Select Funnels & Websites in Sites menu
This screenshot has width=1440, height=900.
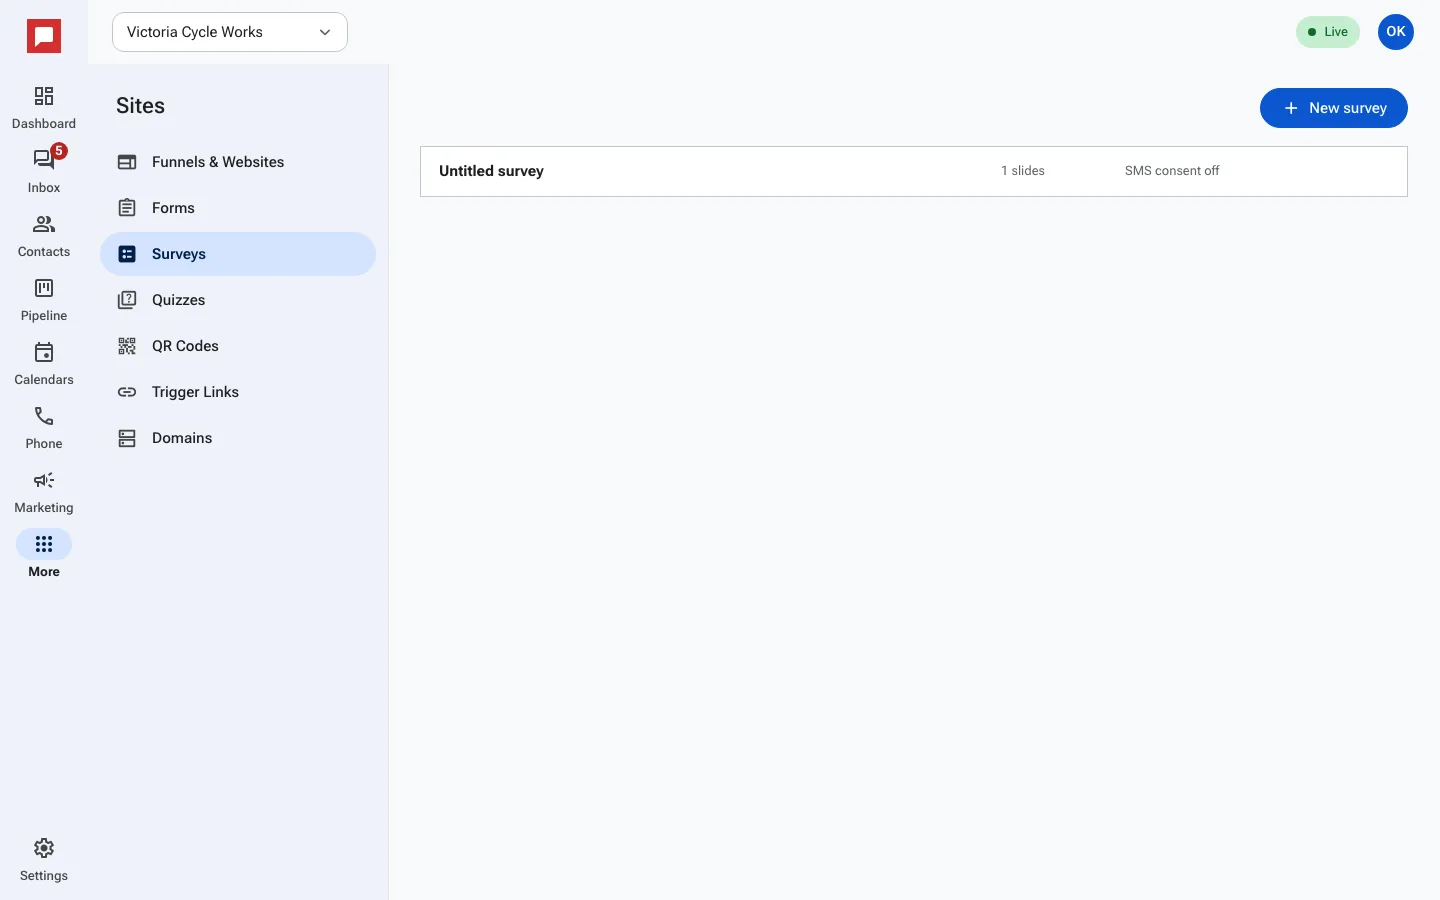point(238,162)
